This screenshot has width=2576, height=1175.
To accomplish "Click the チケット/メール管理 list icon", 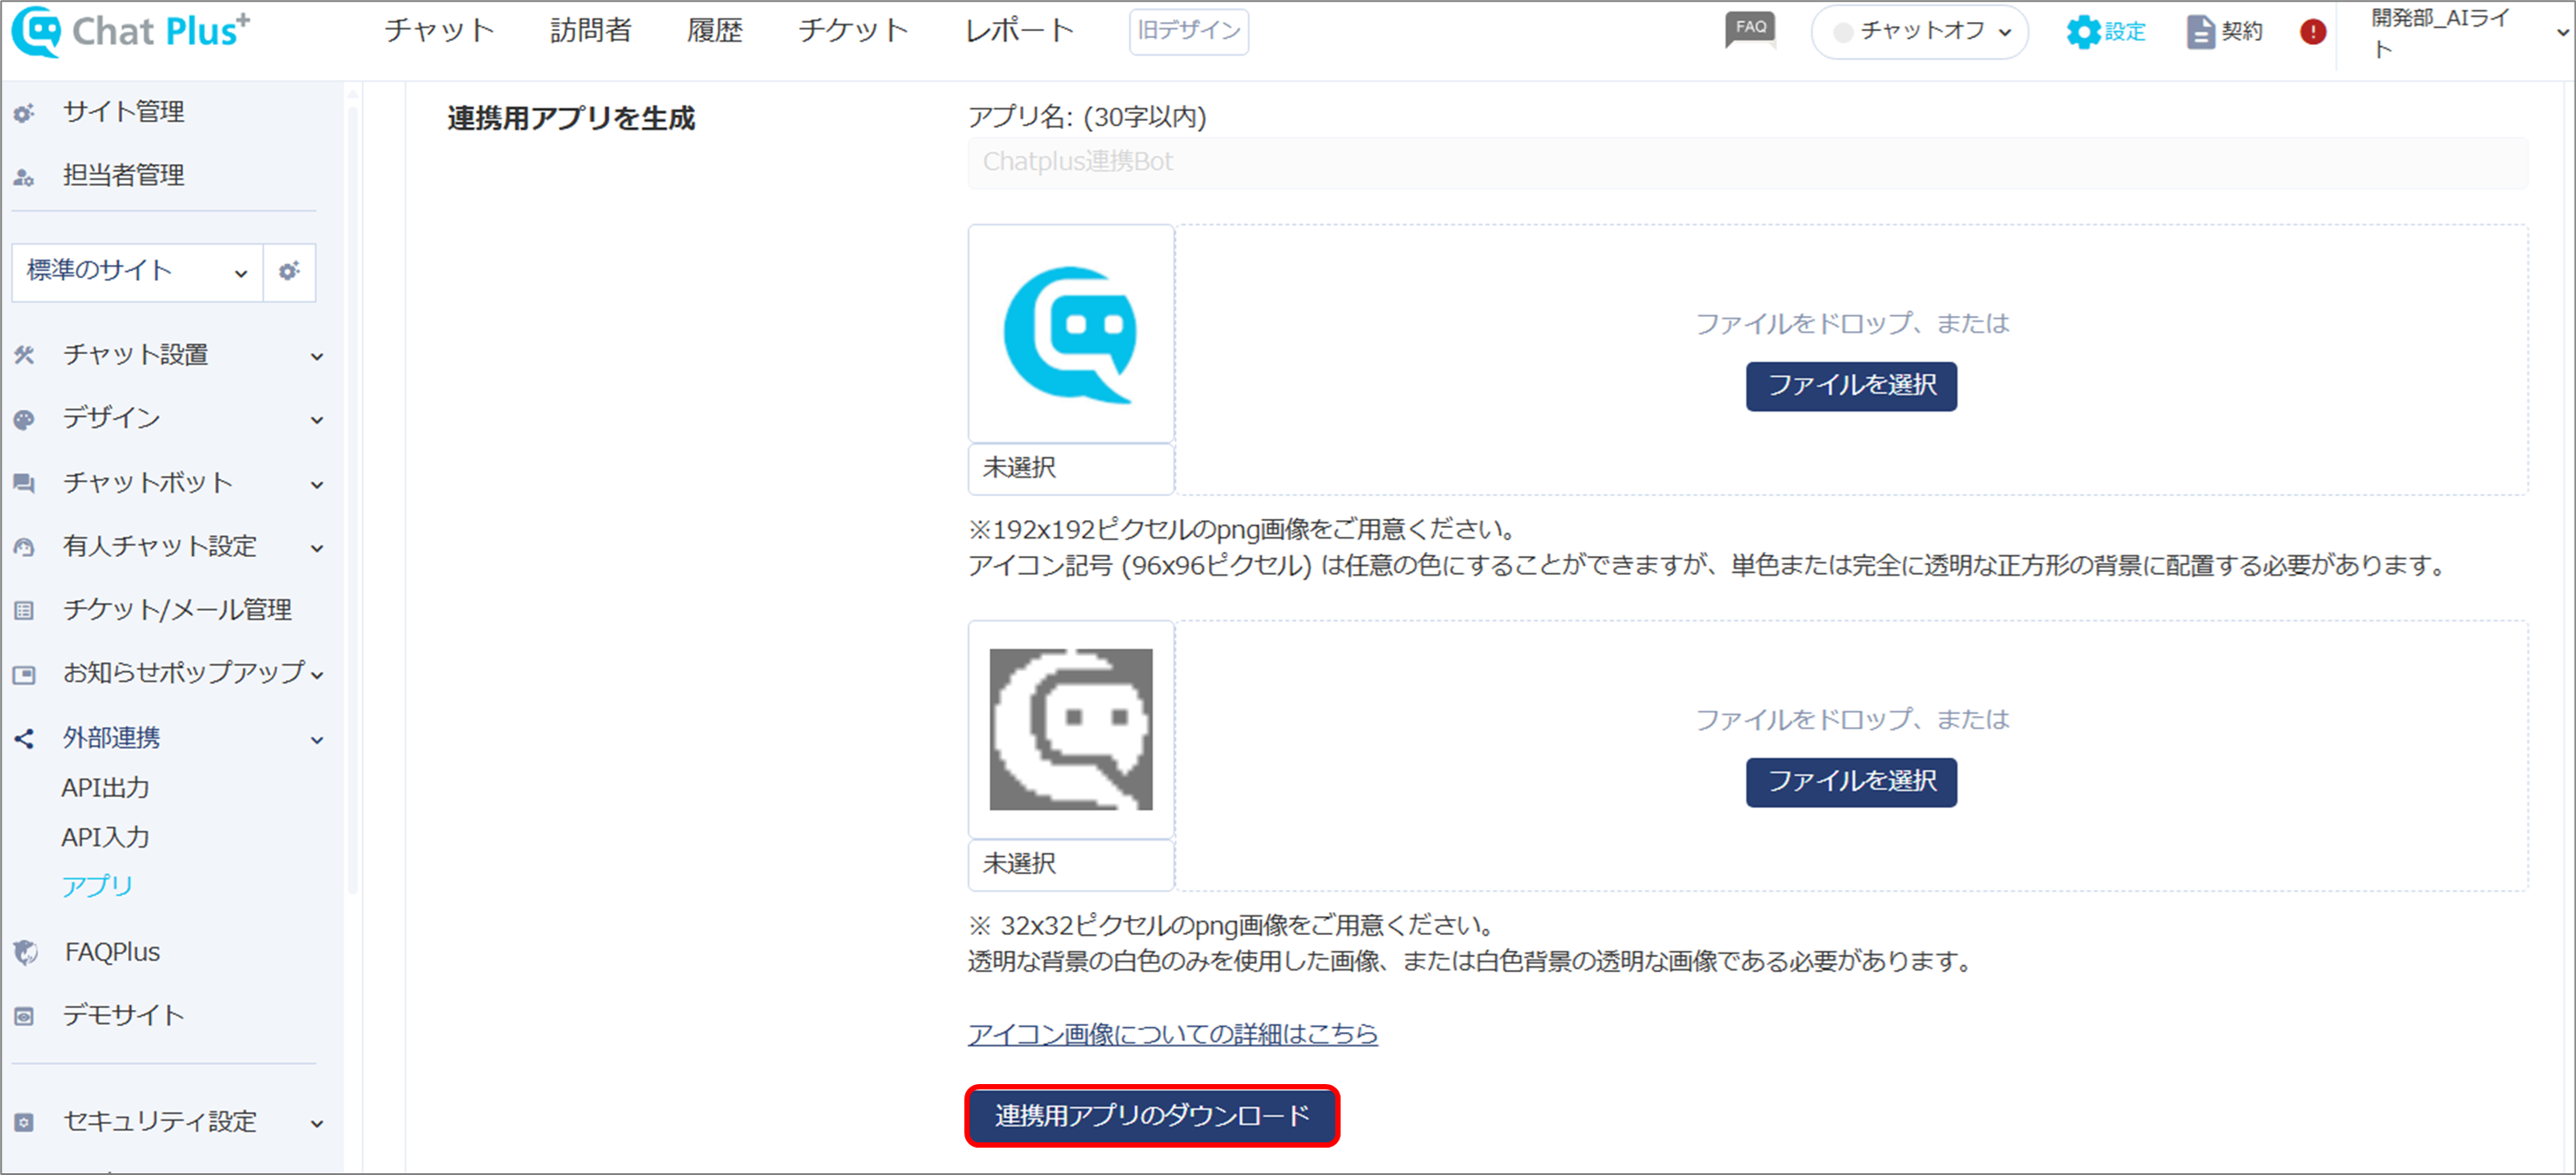I will [24, 610].
